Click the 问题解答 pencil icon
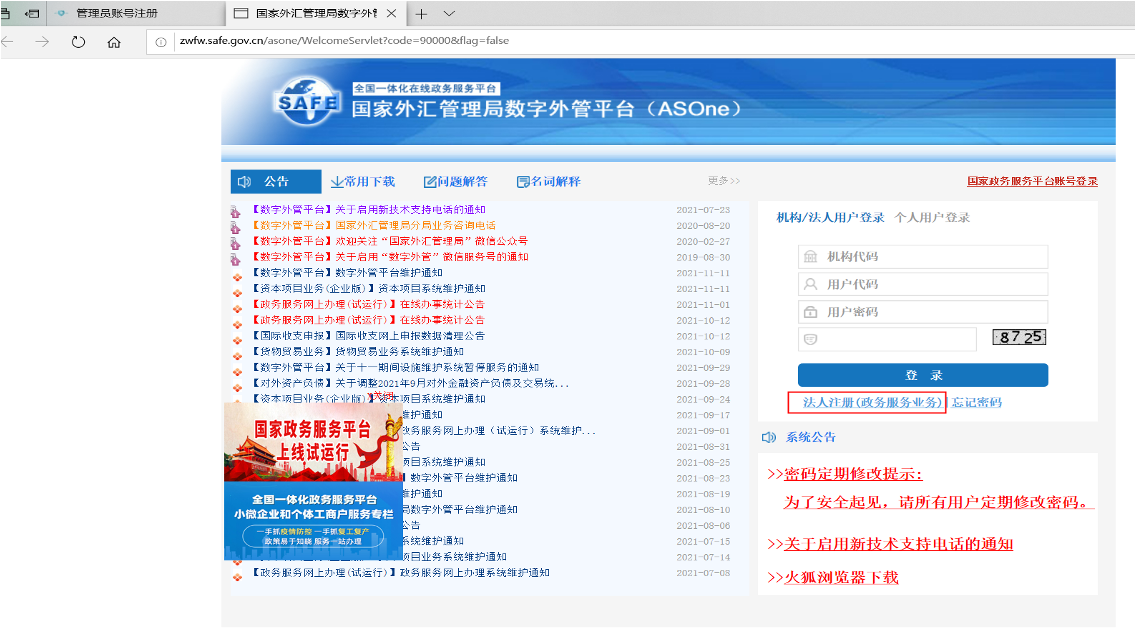 coord(430,181)
